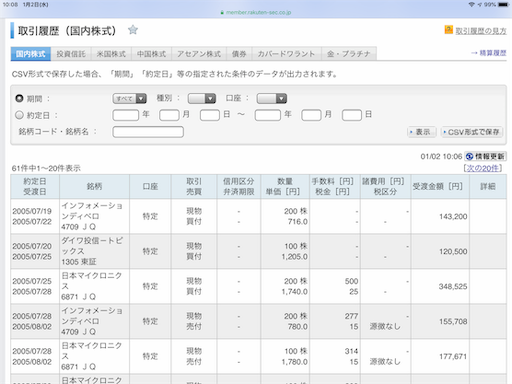Click the amount 177,671
Screen dimensions: 512x384
point(453,357)
